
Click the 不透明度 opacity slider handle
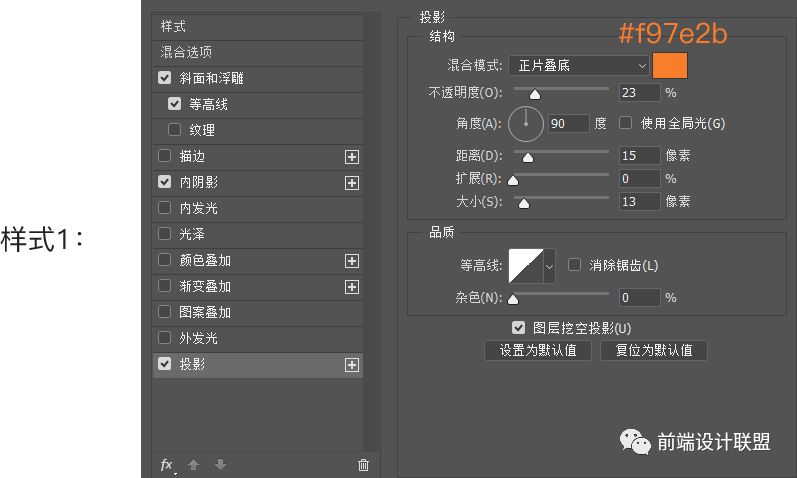coord(535,95)
